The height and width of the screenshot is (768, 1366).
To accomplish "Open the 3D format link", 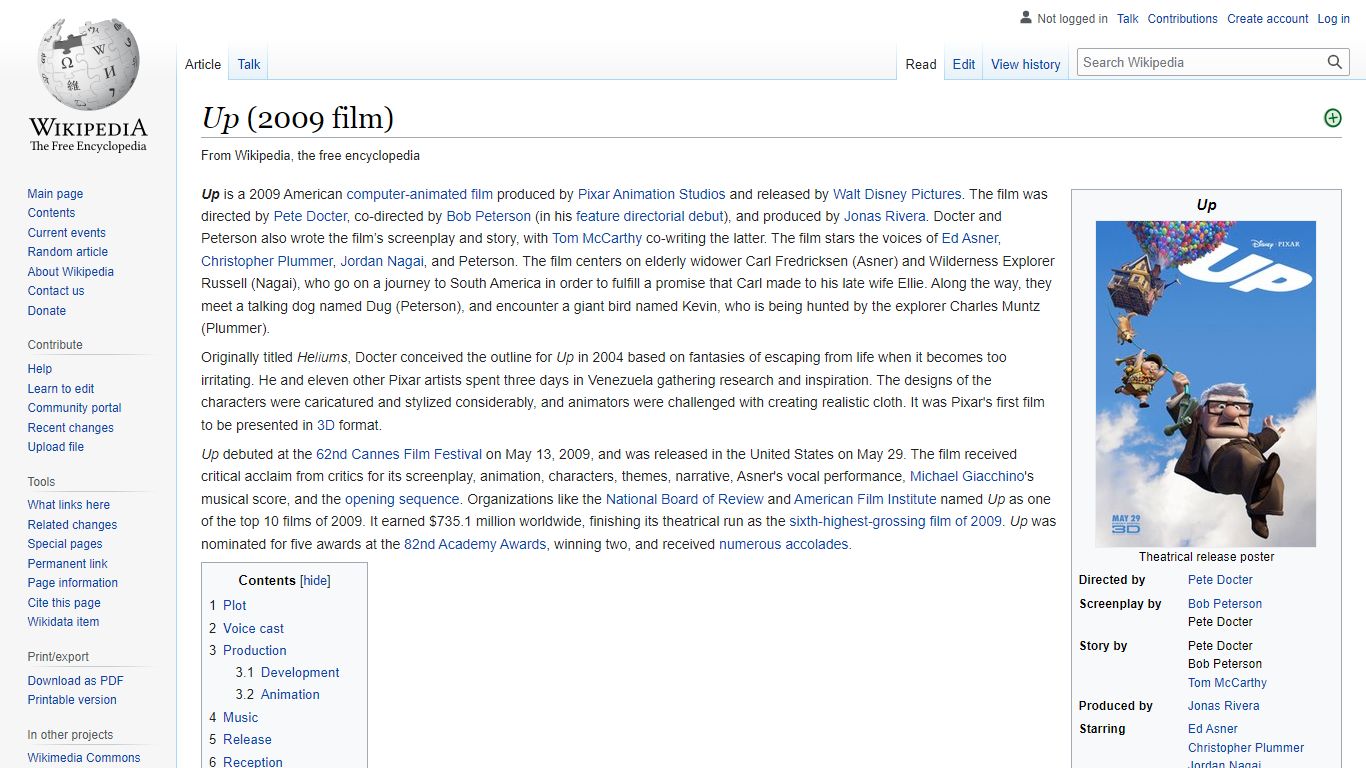I will click(326, 425).
